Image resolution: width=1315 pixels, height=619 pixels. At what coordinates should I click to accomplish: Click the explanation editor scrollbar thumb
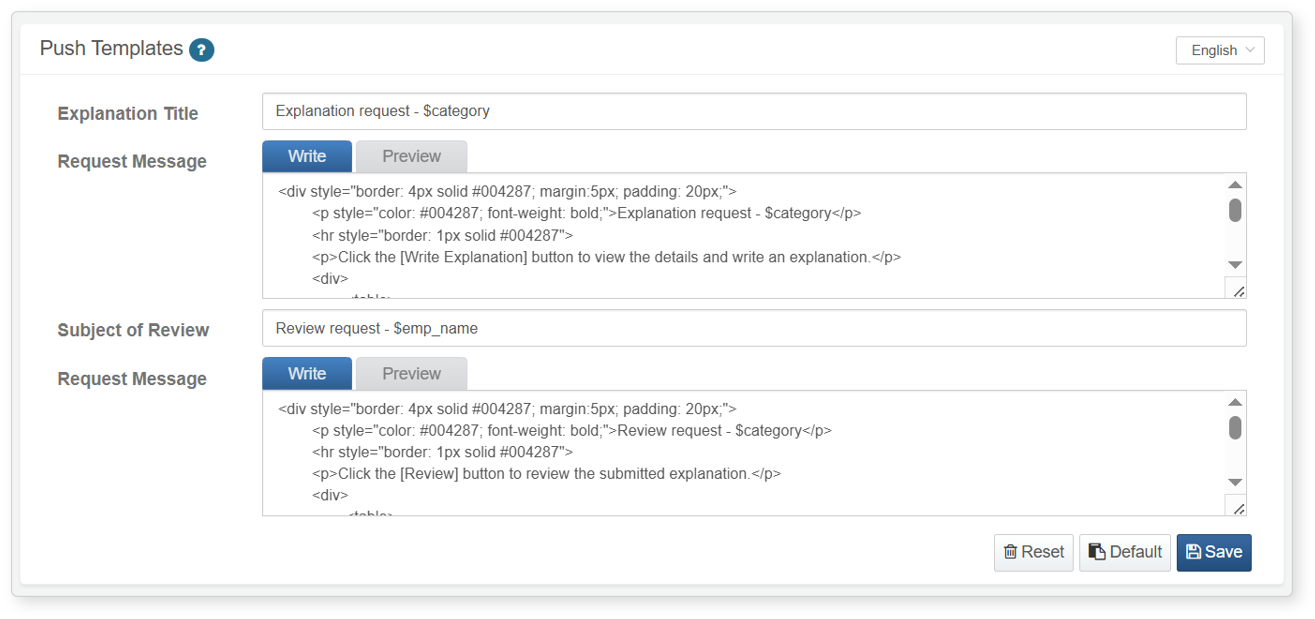[1235, 210]
